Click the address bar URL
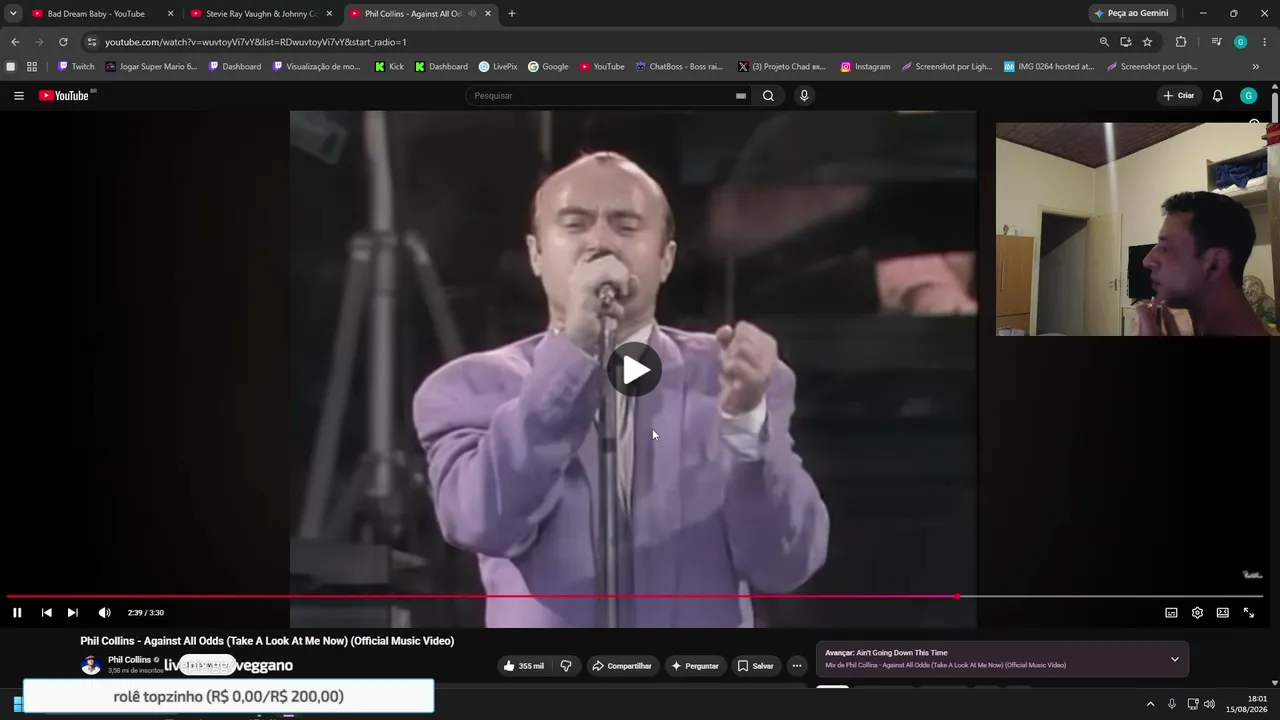Viewport: 1280px width, 720px height. [x=256, y=42]
